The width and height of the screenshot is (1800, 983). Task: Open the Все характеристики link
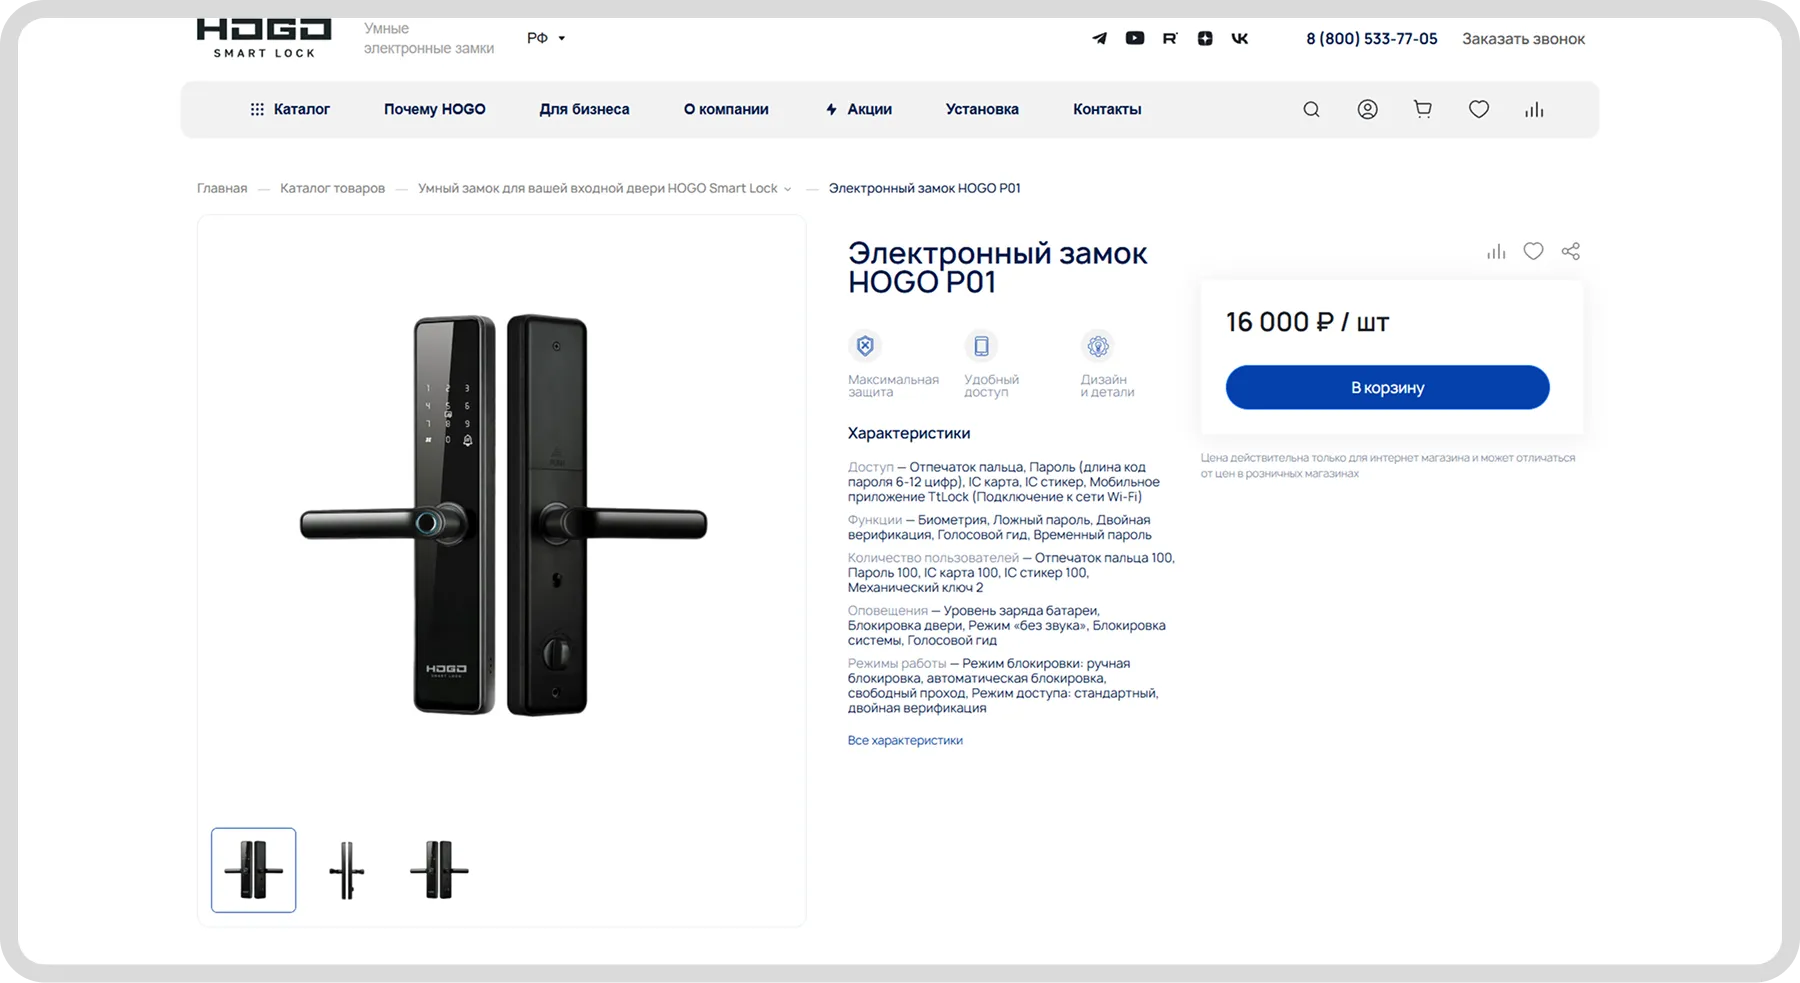(905, 740)
